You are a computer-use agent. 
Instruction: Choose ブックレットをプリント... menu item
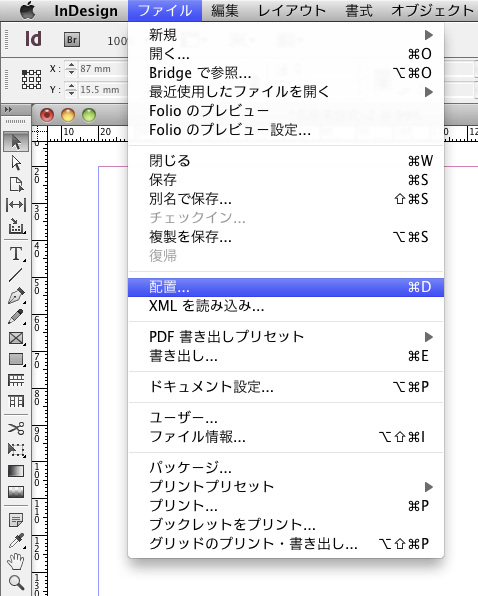[x=286, y=525]
